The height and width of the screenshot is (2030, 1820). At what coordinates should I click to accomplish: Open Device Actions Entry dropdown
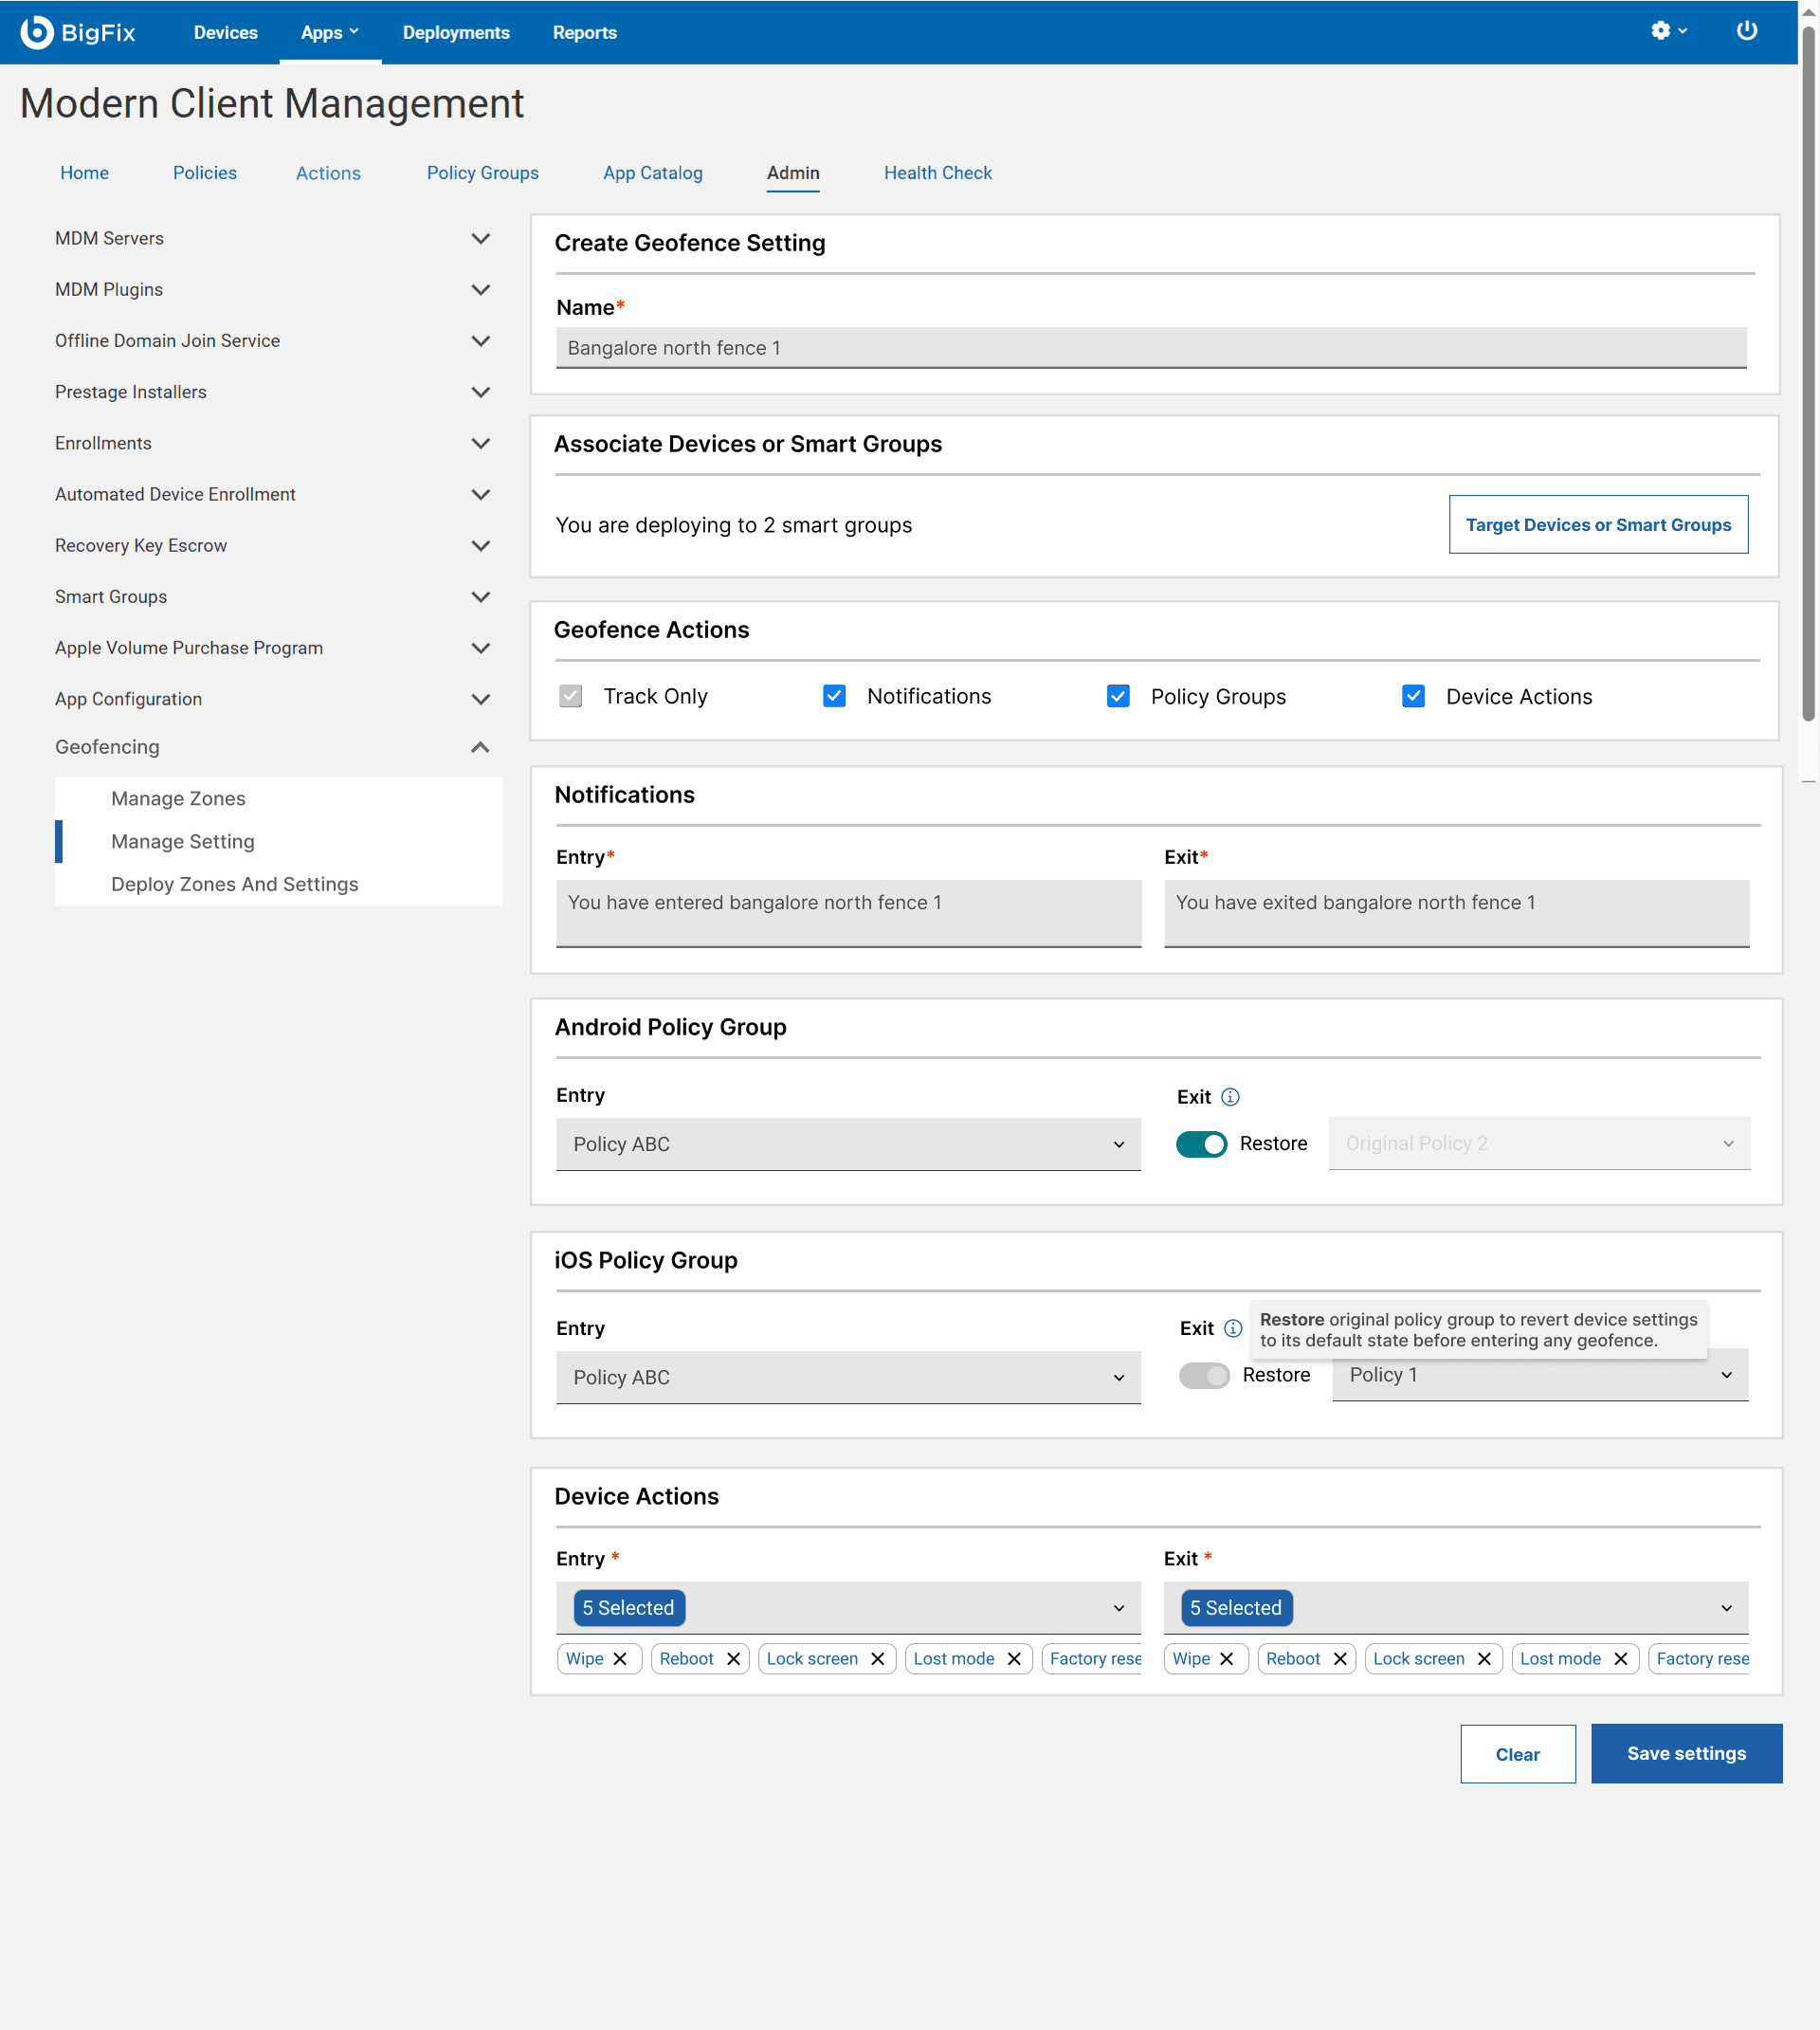(848, 1607)
